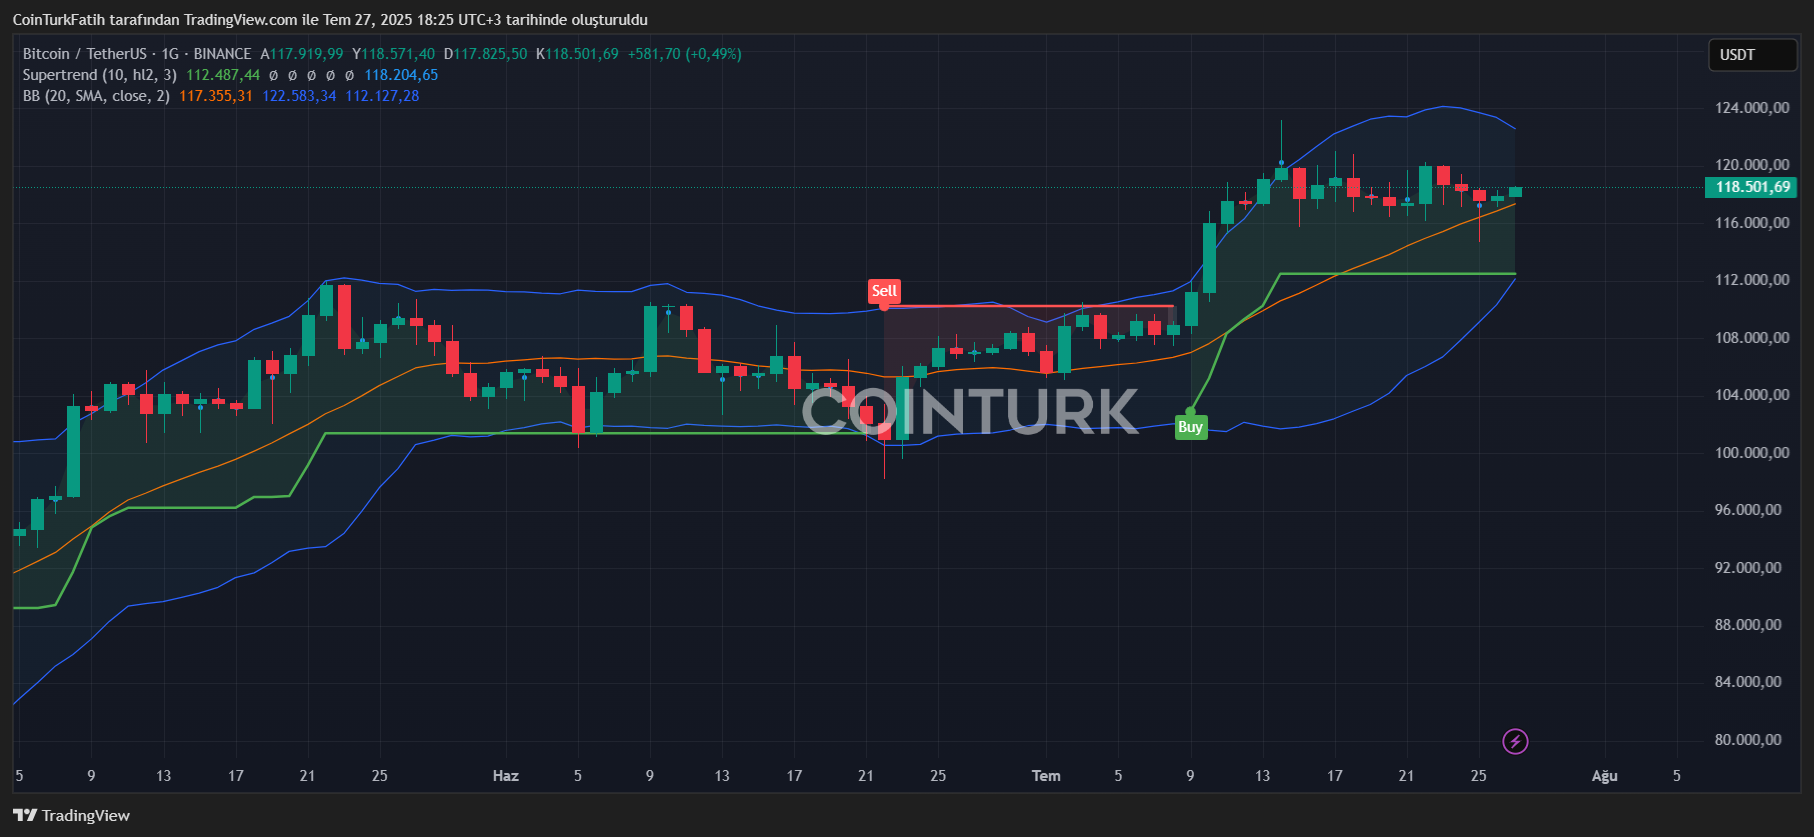Click the 100.000,00 price axis label
1814x837 pixels.
pyautogui.click(x=1752, y=453)
